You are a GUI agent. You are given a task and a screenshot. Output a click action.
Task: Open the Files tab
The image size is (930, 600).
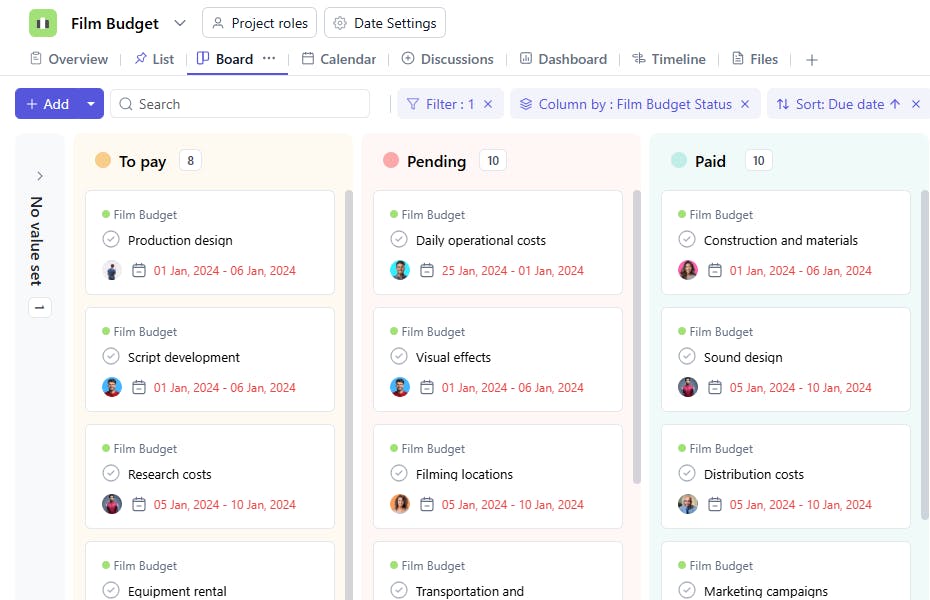[x=755, y=59]
